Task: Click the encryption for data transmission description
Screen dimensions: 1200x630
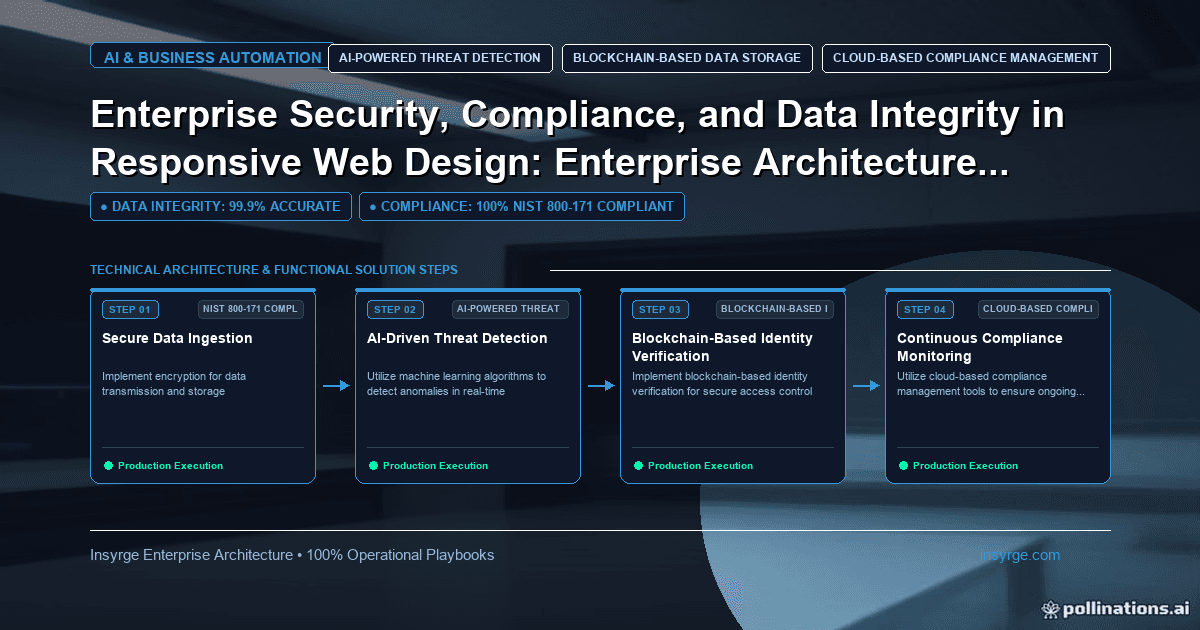Action: (174, 384)
